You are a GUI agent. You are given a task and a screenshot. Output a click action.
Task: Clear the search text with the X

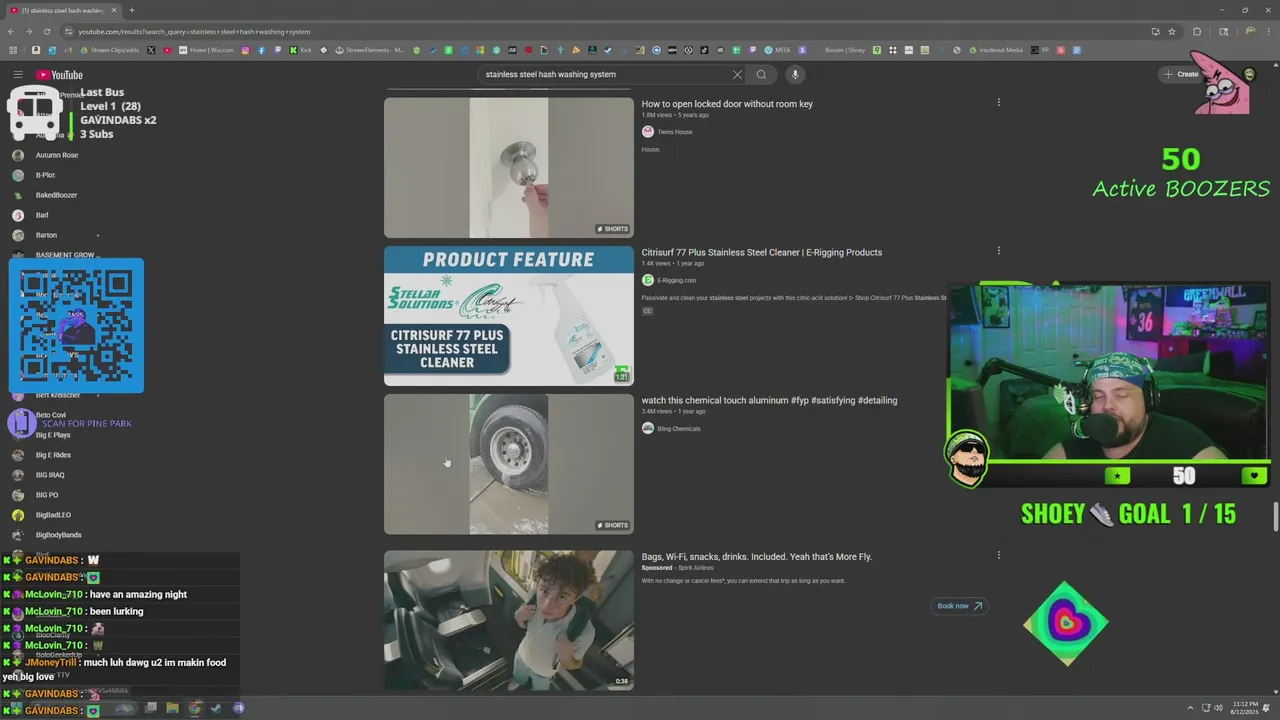pyautogui.click(x=737, y=74)
